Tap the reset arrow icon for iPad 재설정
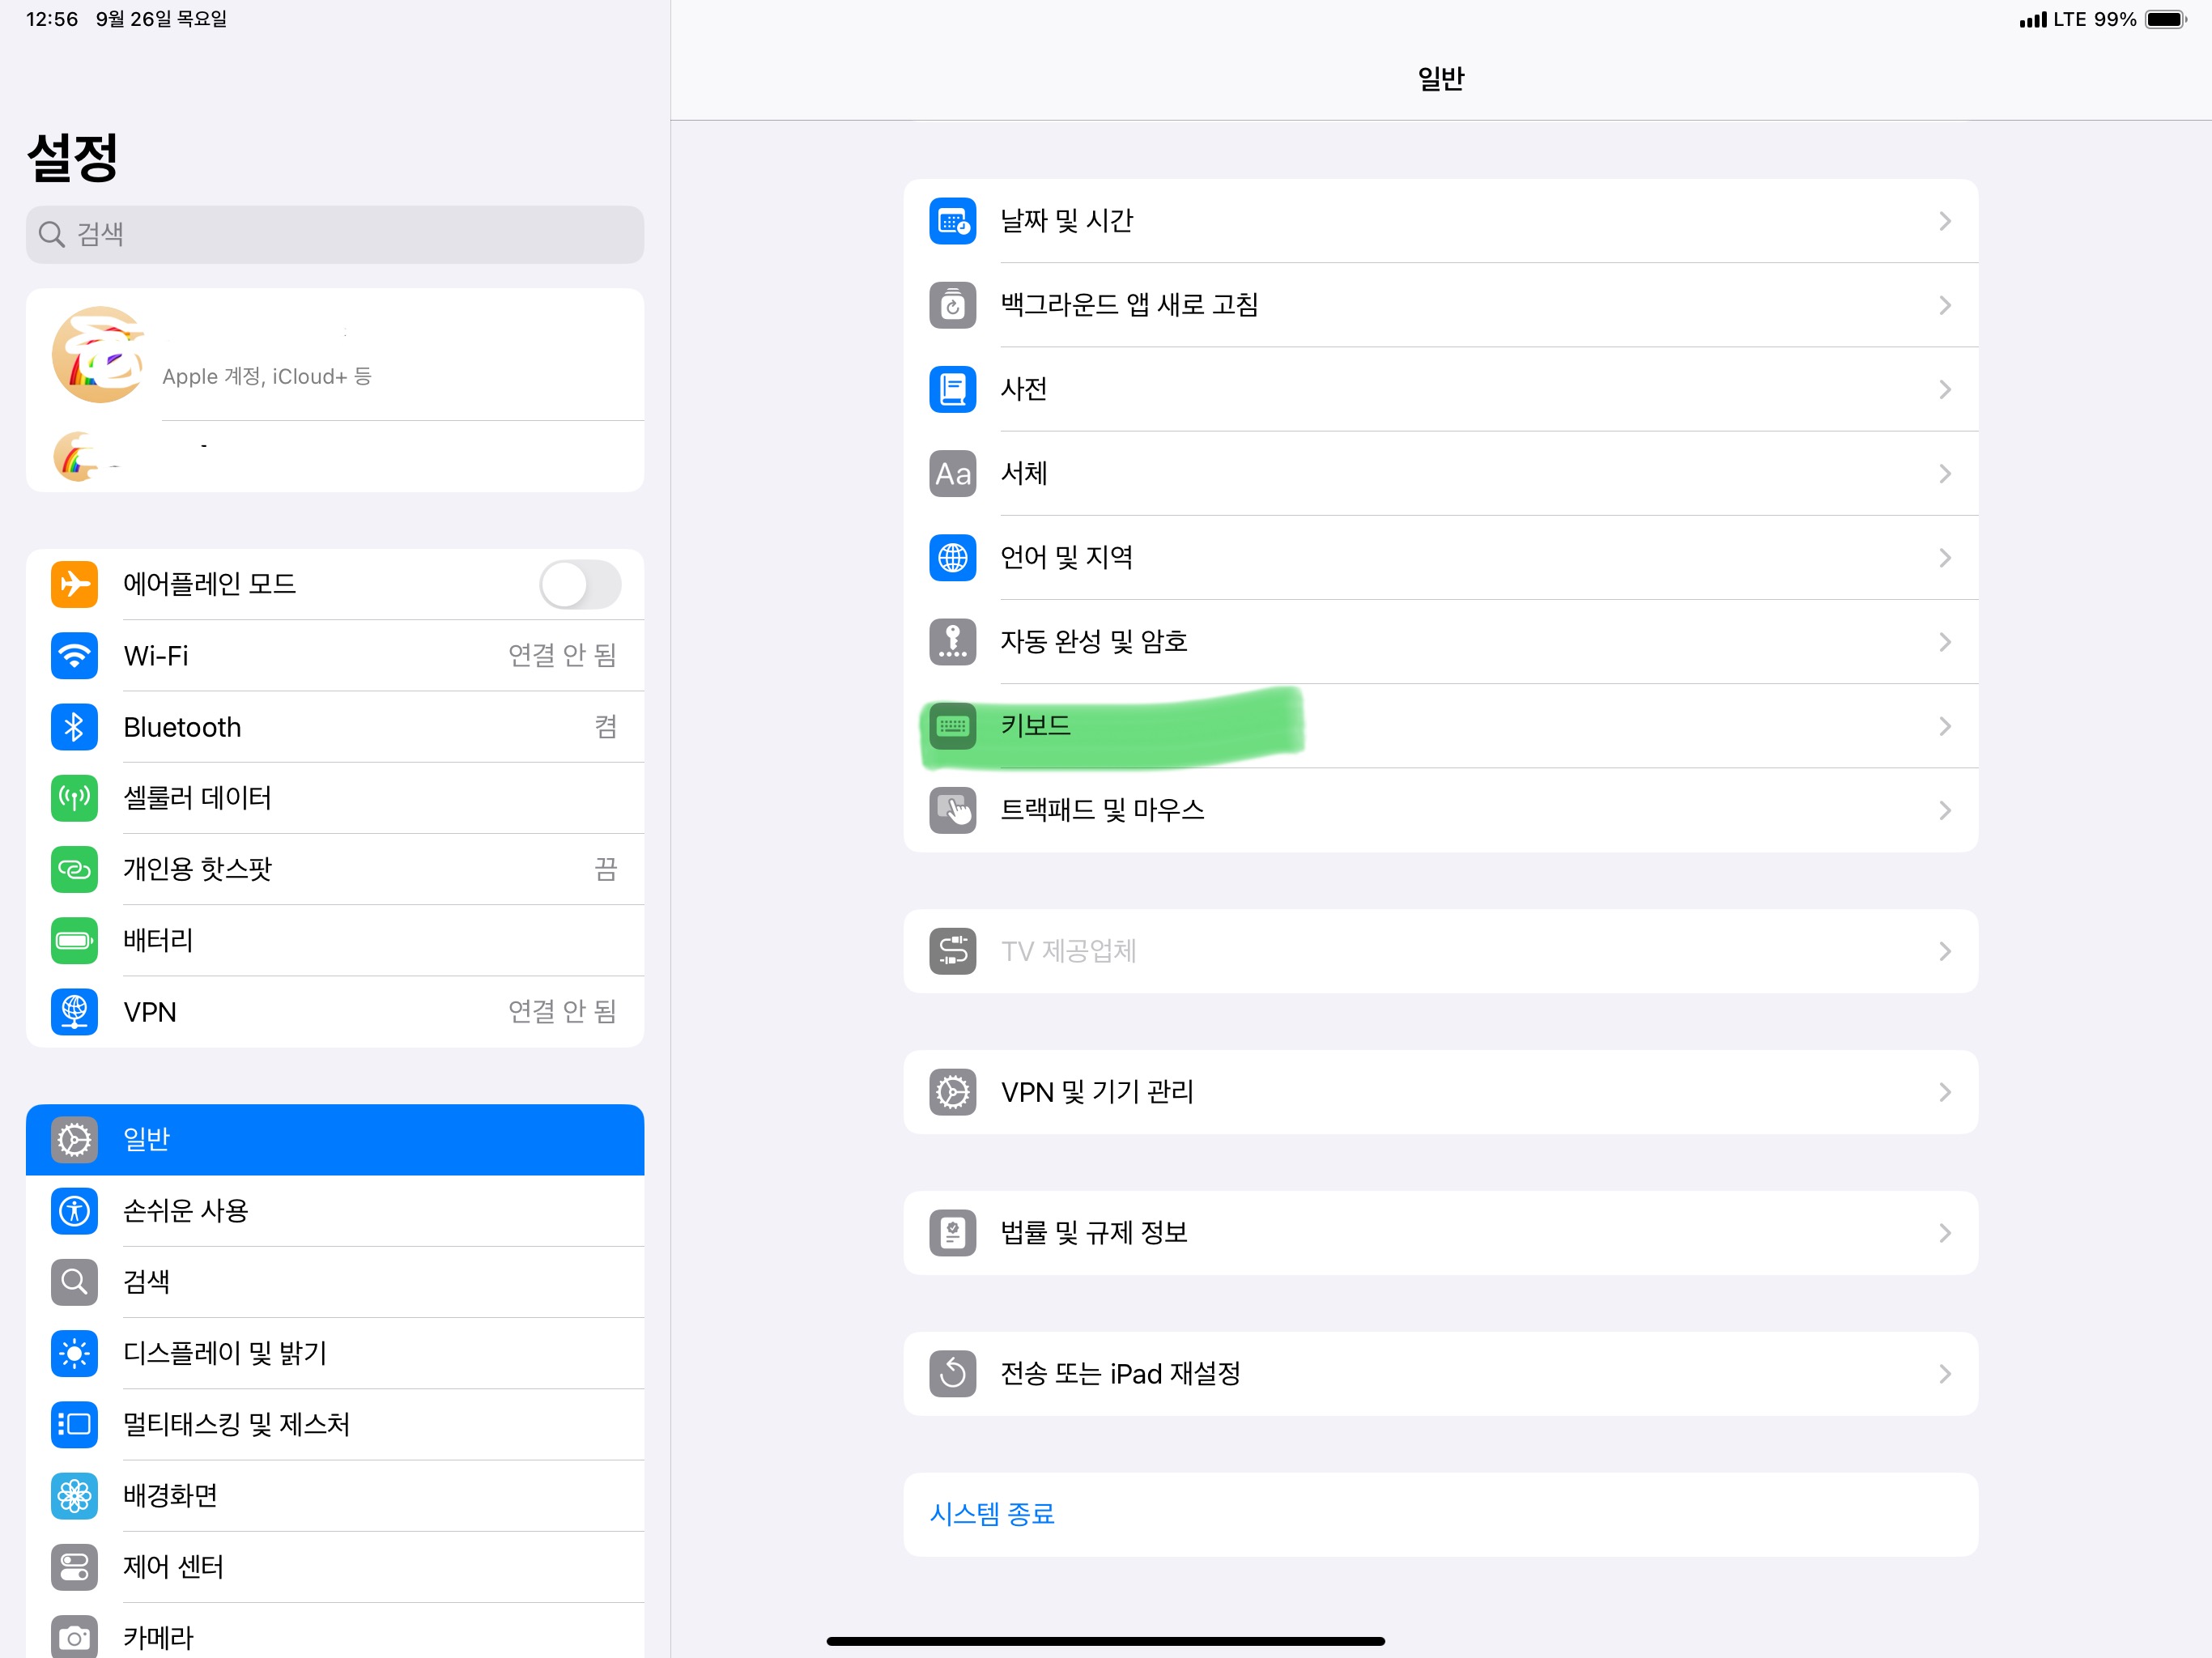 (x=953, y=1374)
